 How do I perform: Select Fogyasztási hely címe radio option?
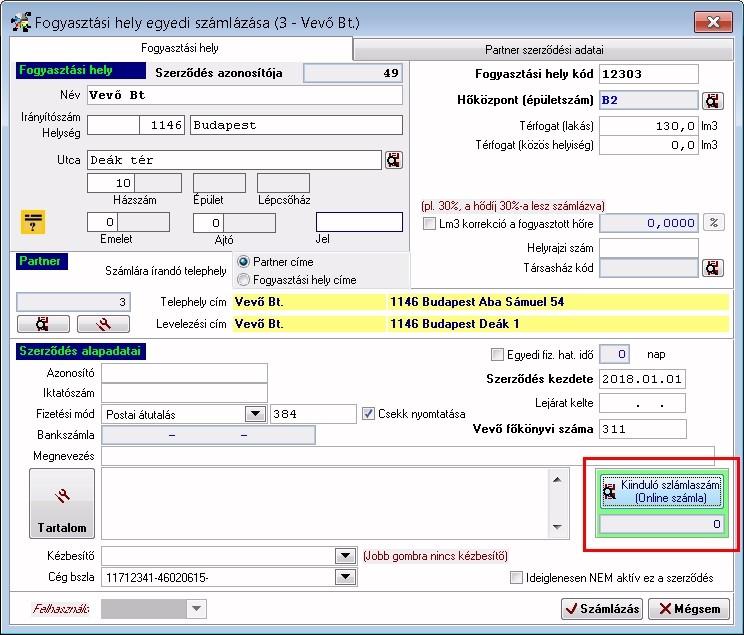tap(243, 280)
